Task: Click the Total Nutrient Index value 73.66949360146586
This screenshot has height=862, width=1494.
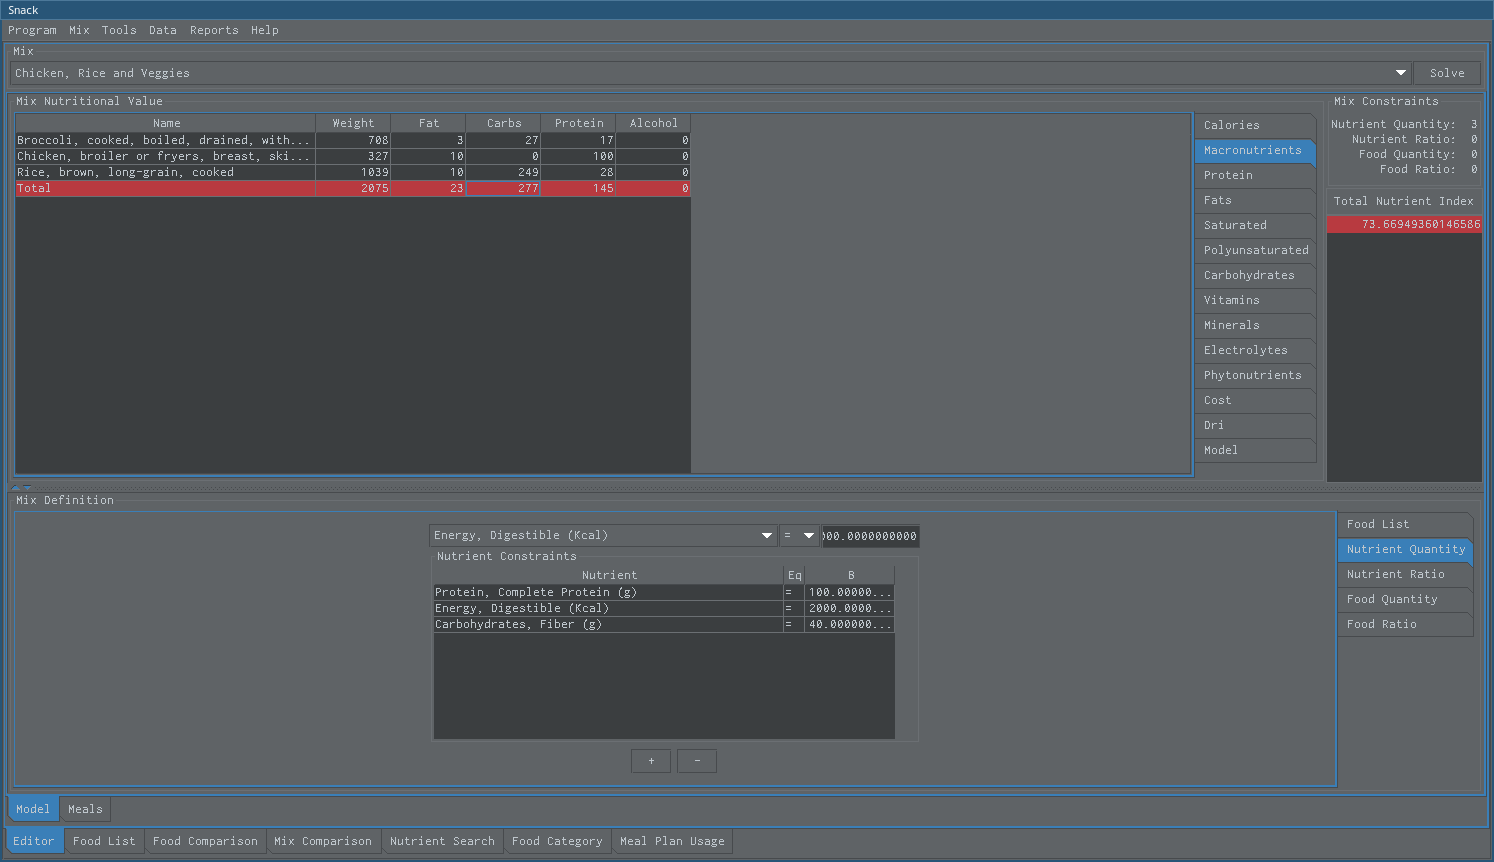Action: [x=1404, y=224]
